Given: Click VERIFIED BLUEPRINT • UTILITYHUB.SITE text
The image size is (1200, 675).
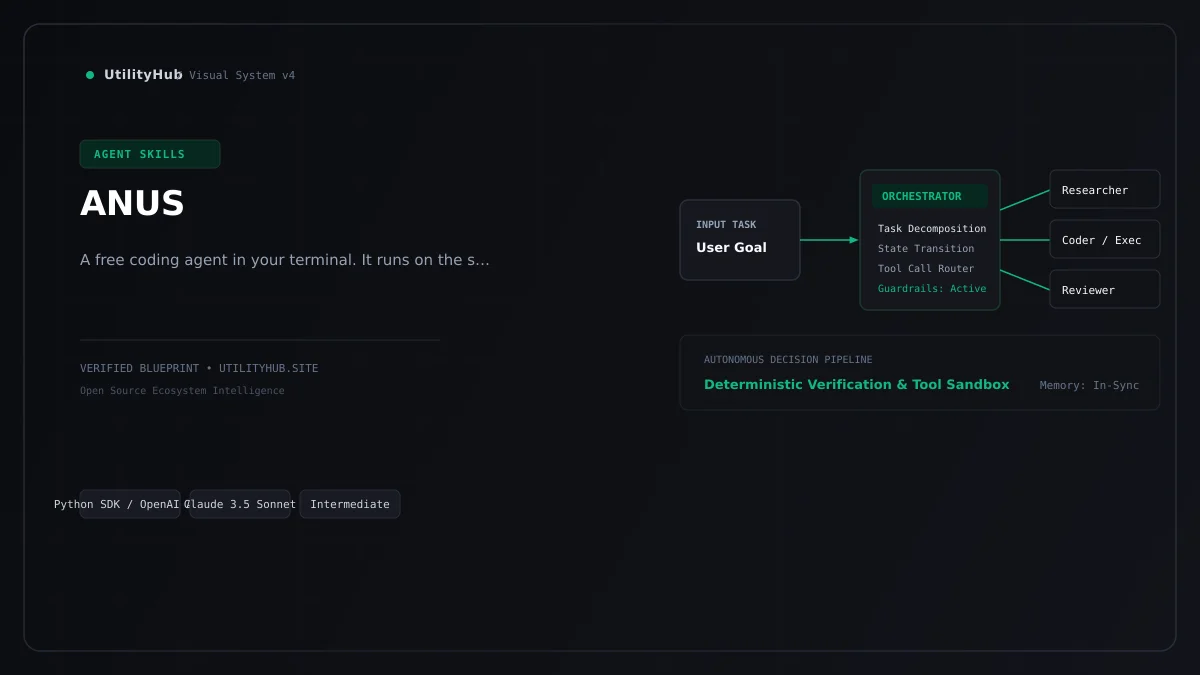Looking at the screenshot, I should coord(199,369).
